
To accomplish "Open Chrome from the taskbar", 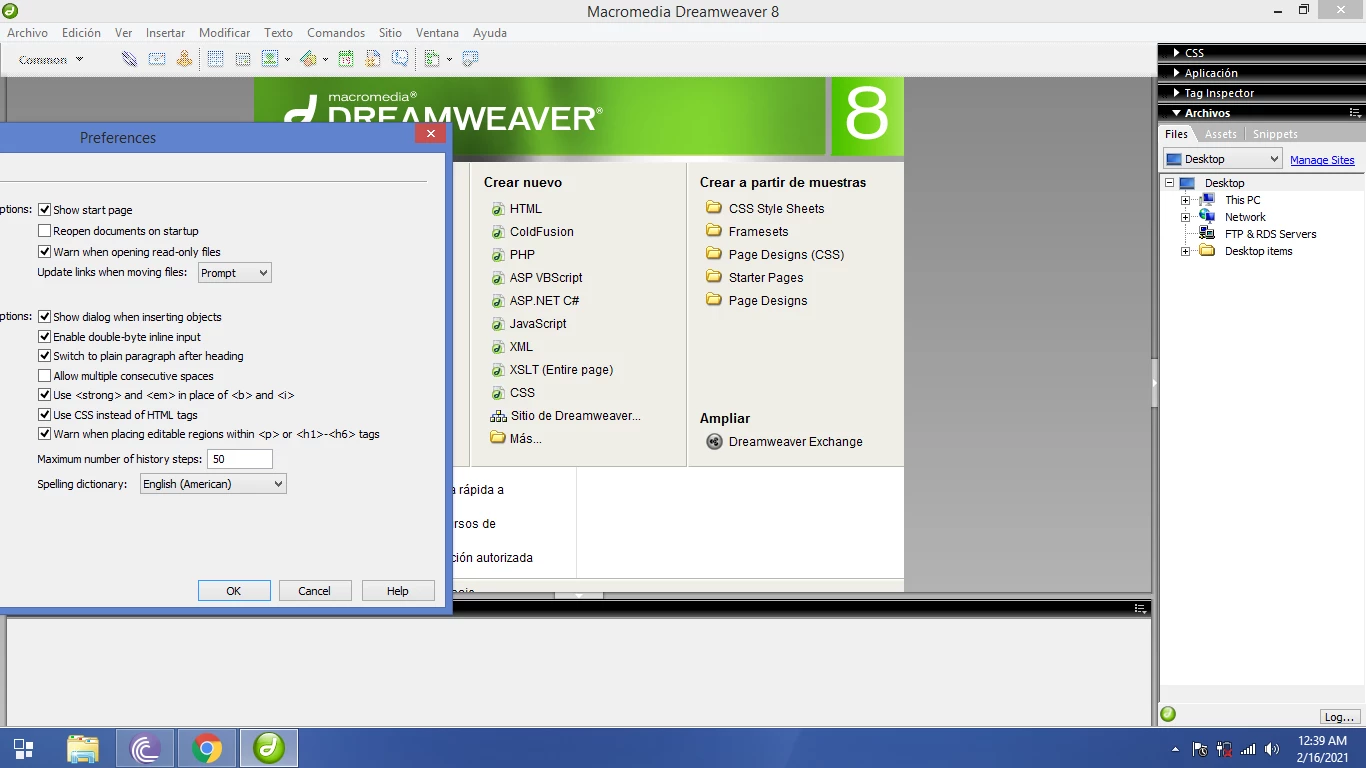I will click(x=207, y=748).
